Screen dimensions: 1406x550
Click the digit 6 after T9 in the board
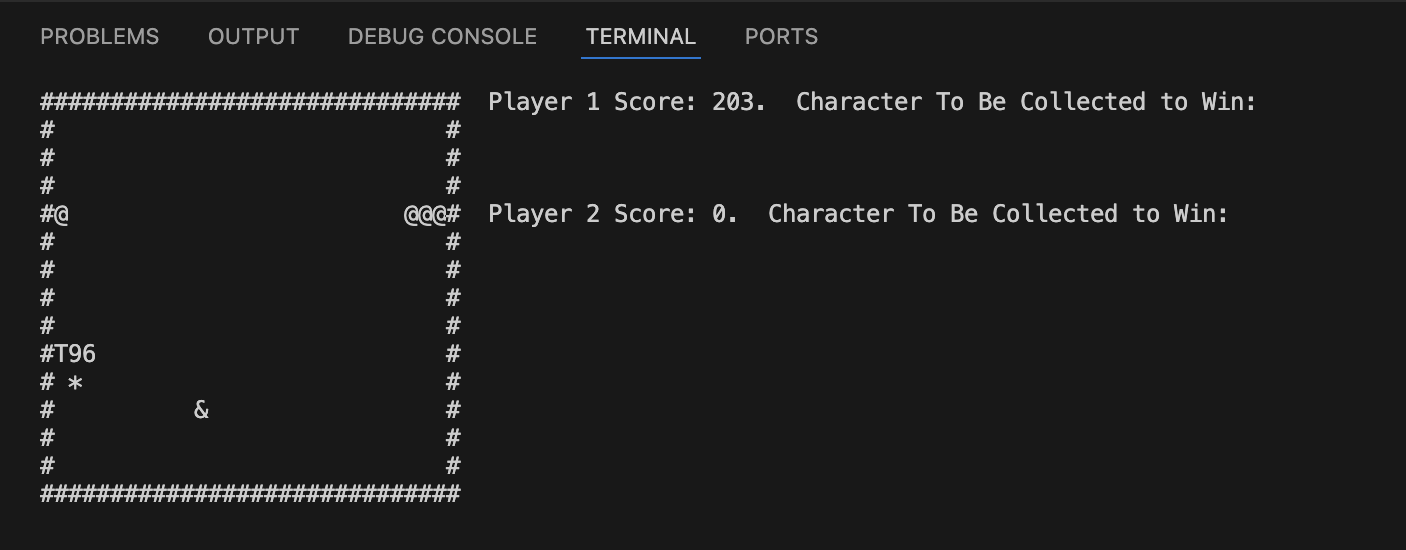click(89, 354)
